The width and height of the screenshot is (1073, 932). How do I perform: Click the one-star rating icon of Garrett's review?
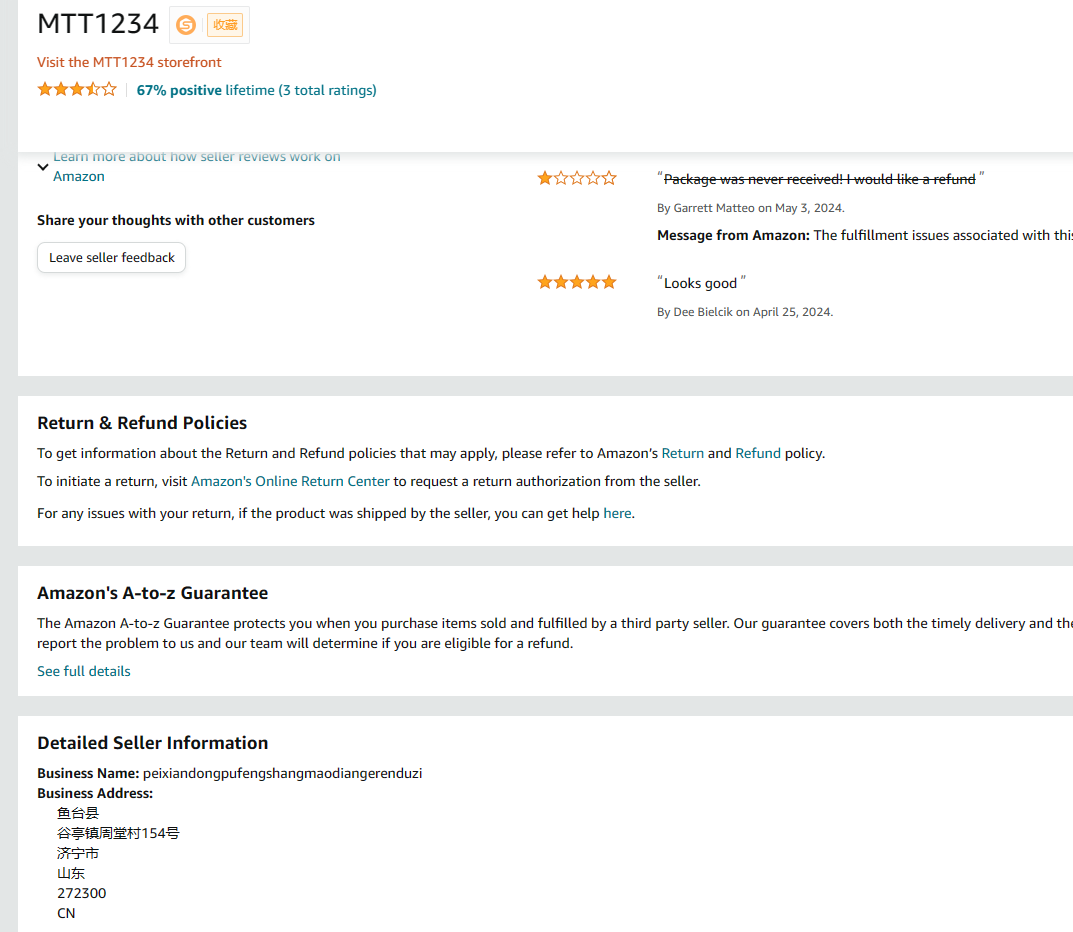tap(577, 179)
